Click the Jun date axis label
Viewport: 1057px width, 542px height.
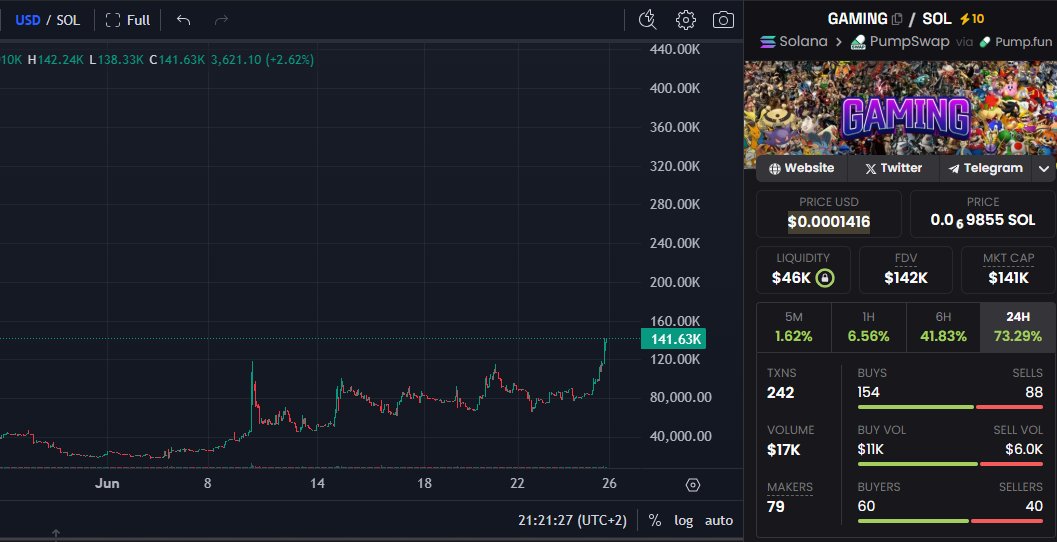pyautogui.click(x=107, y=483)
